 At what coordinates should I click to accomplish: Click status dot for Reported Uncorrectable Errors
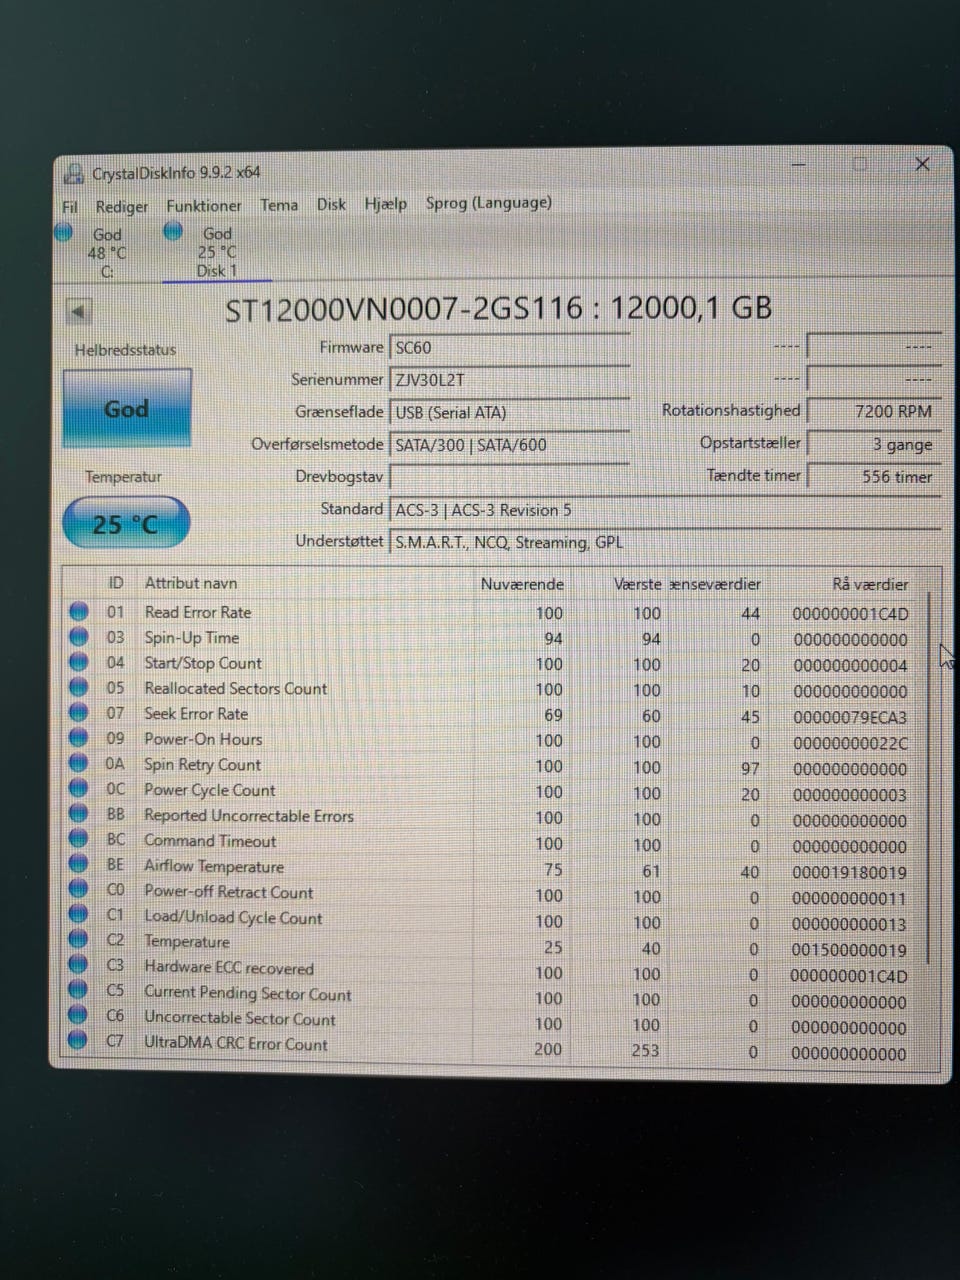click(x=78, y=815)
